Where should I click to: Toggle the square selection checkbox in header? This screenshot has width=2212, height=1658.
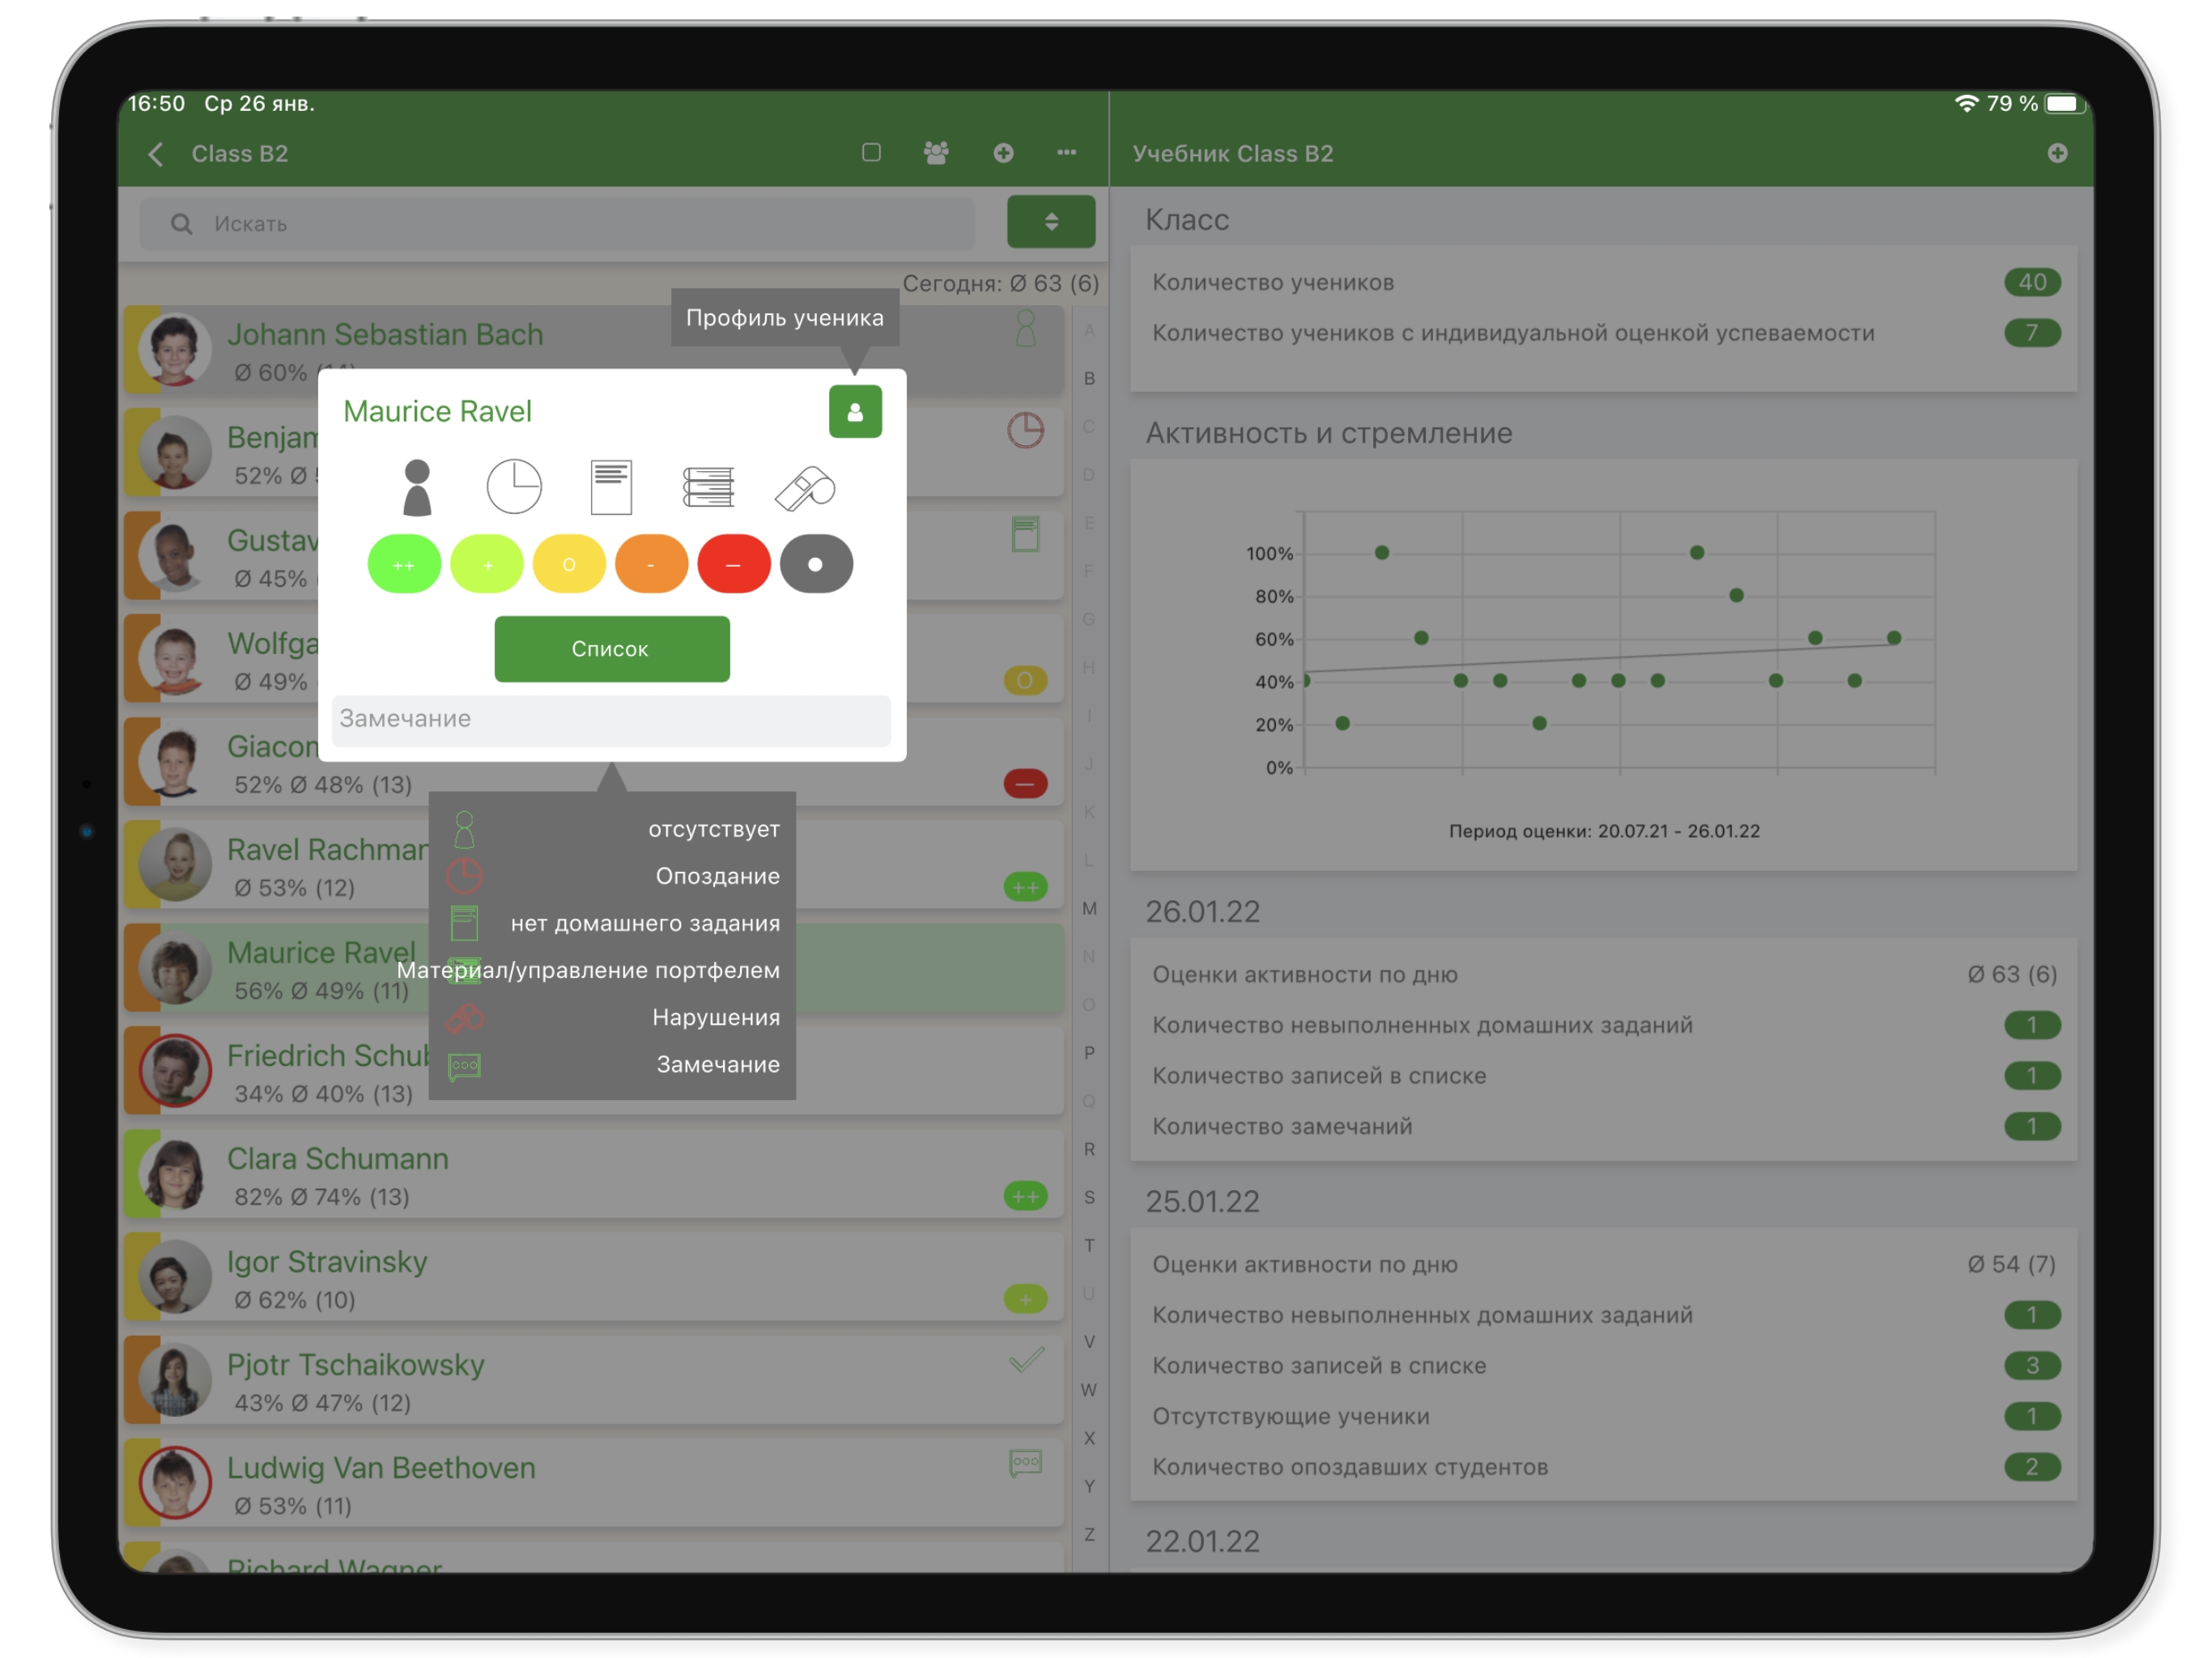click(871, 153)
